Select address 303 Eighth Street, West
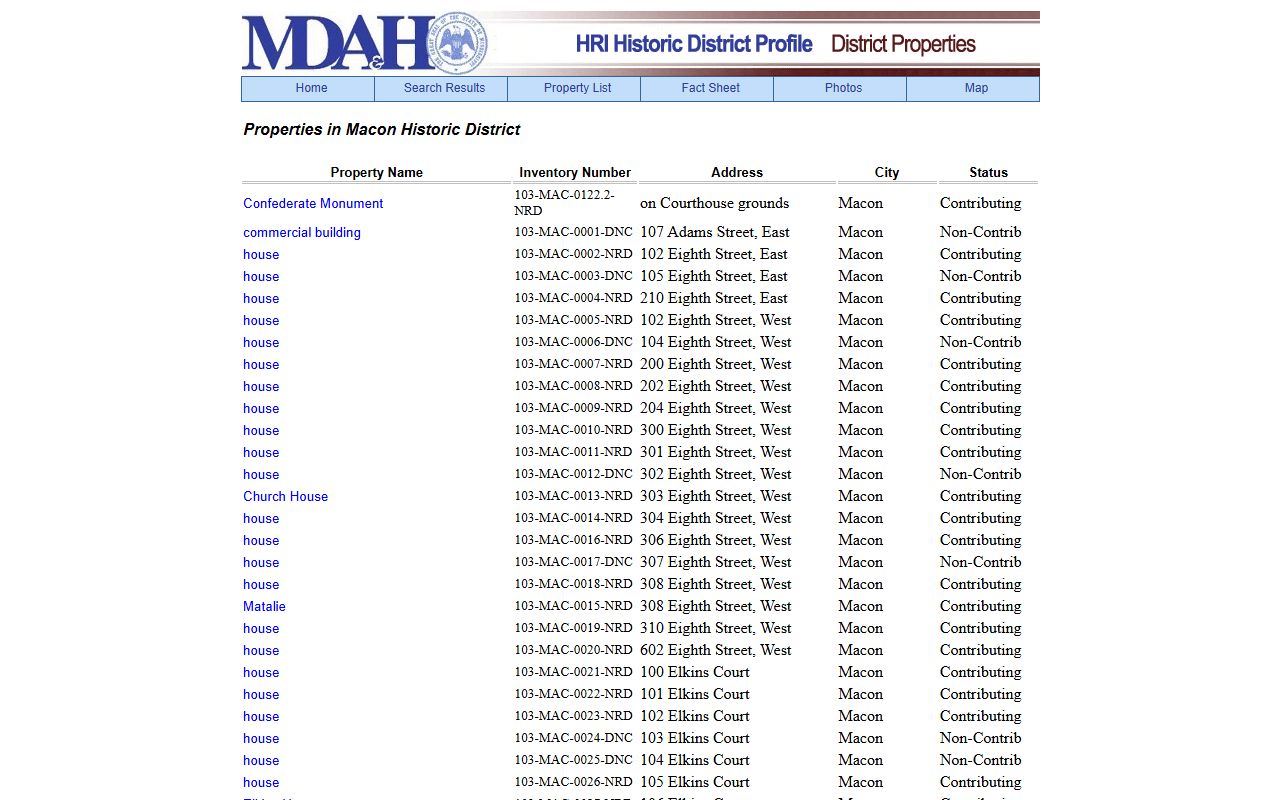Image resolution: width=1280 pixels, height=800 pixels. (716, 496)
